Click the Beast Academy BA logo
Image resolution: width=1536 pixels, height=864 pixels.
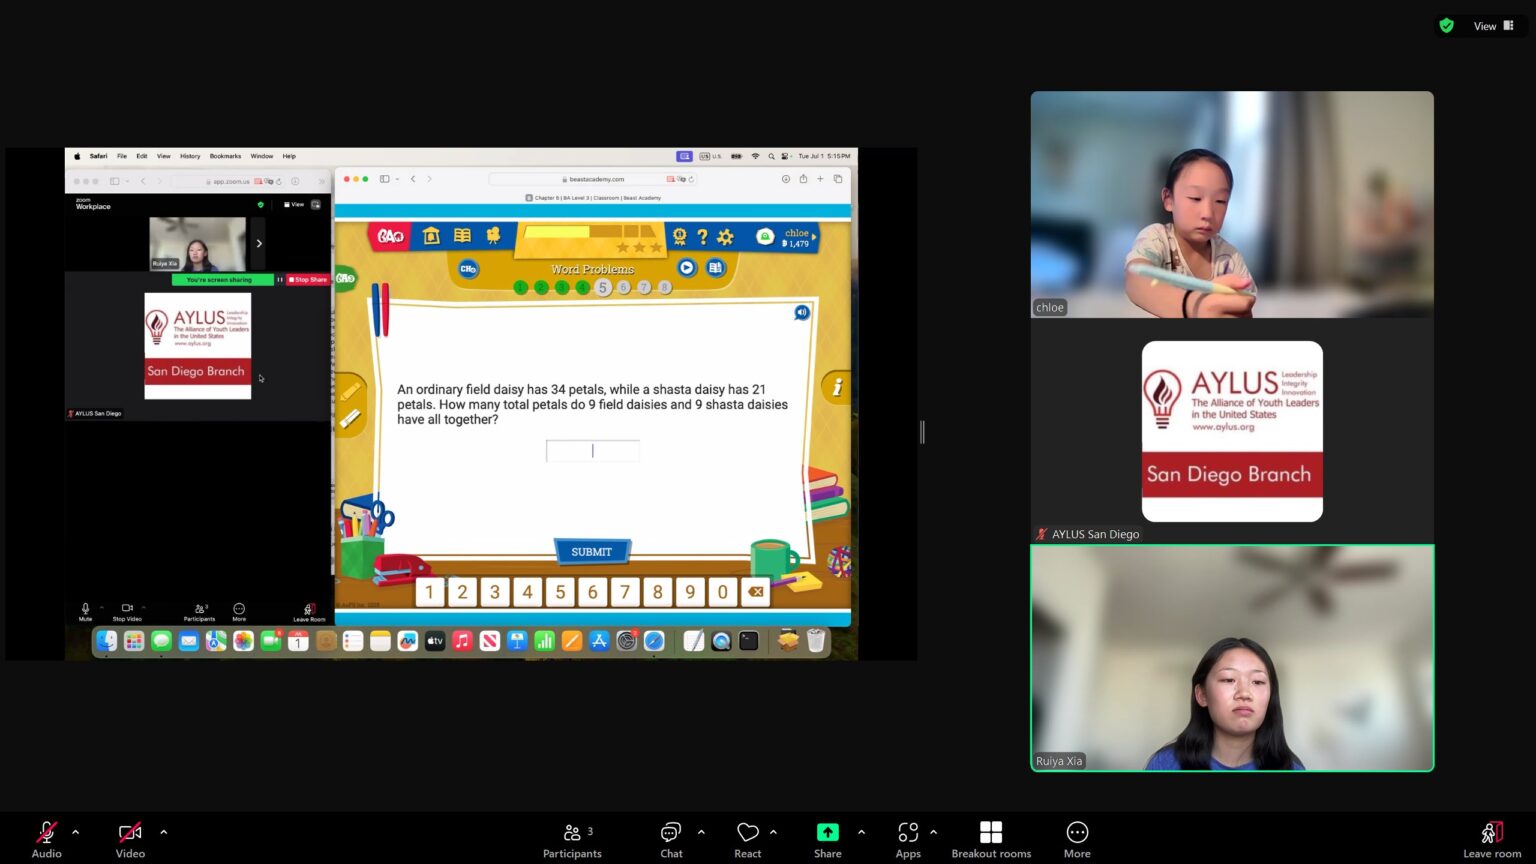click(x=390, y=236)
